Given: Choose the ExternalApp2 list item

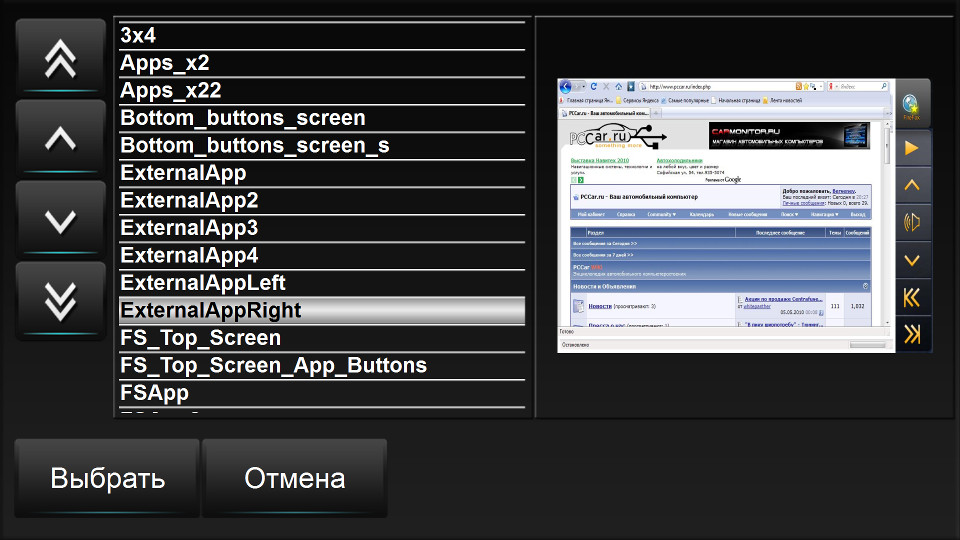Looking at the screenshot, I should pos(321,200).
